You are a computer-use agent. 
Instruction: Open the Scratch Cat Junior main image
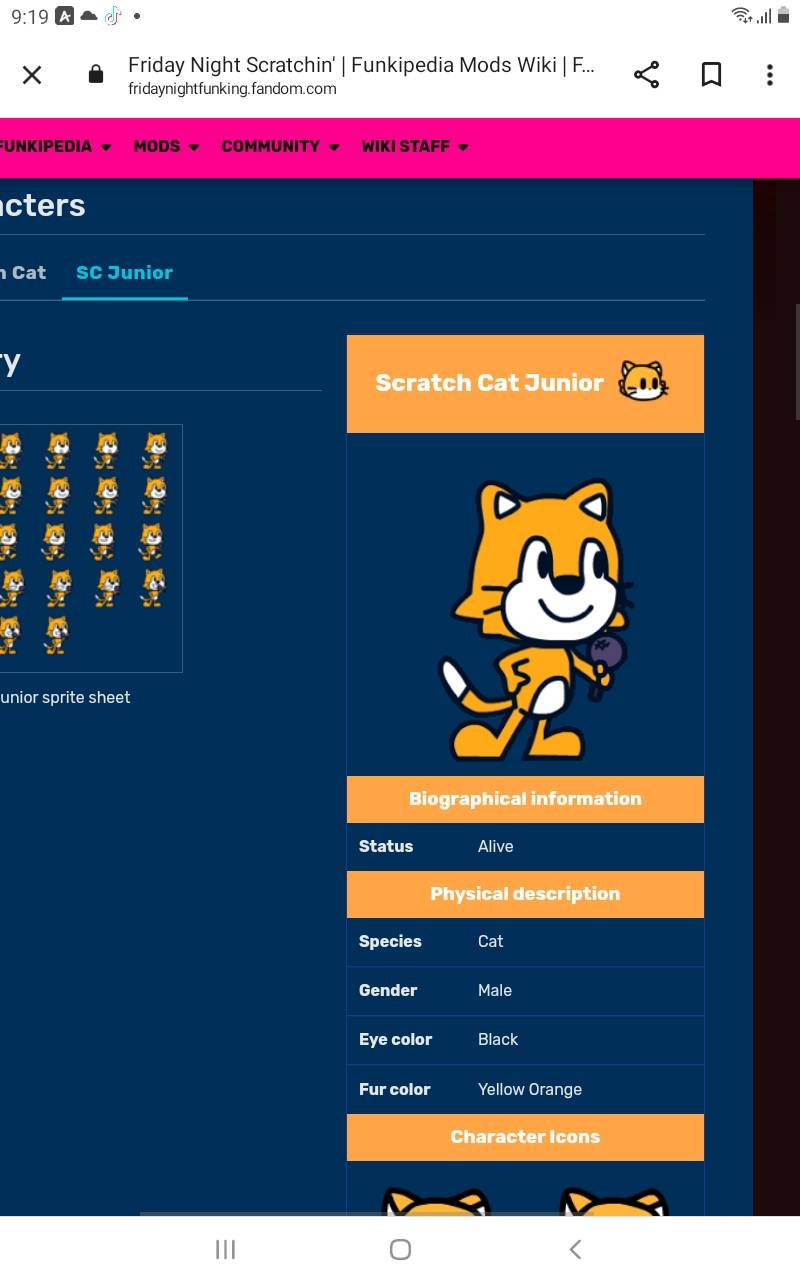(537, 621)
